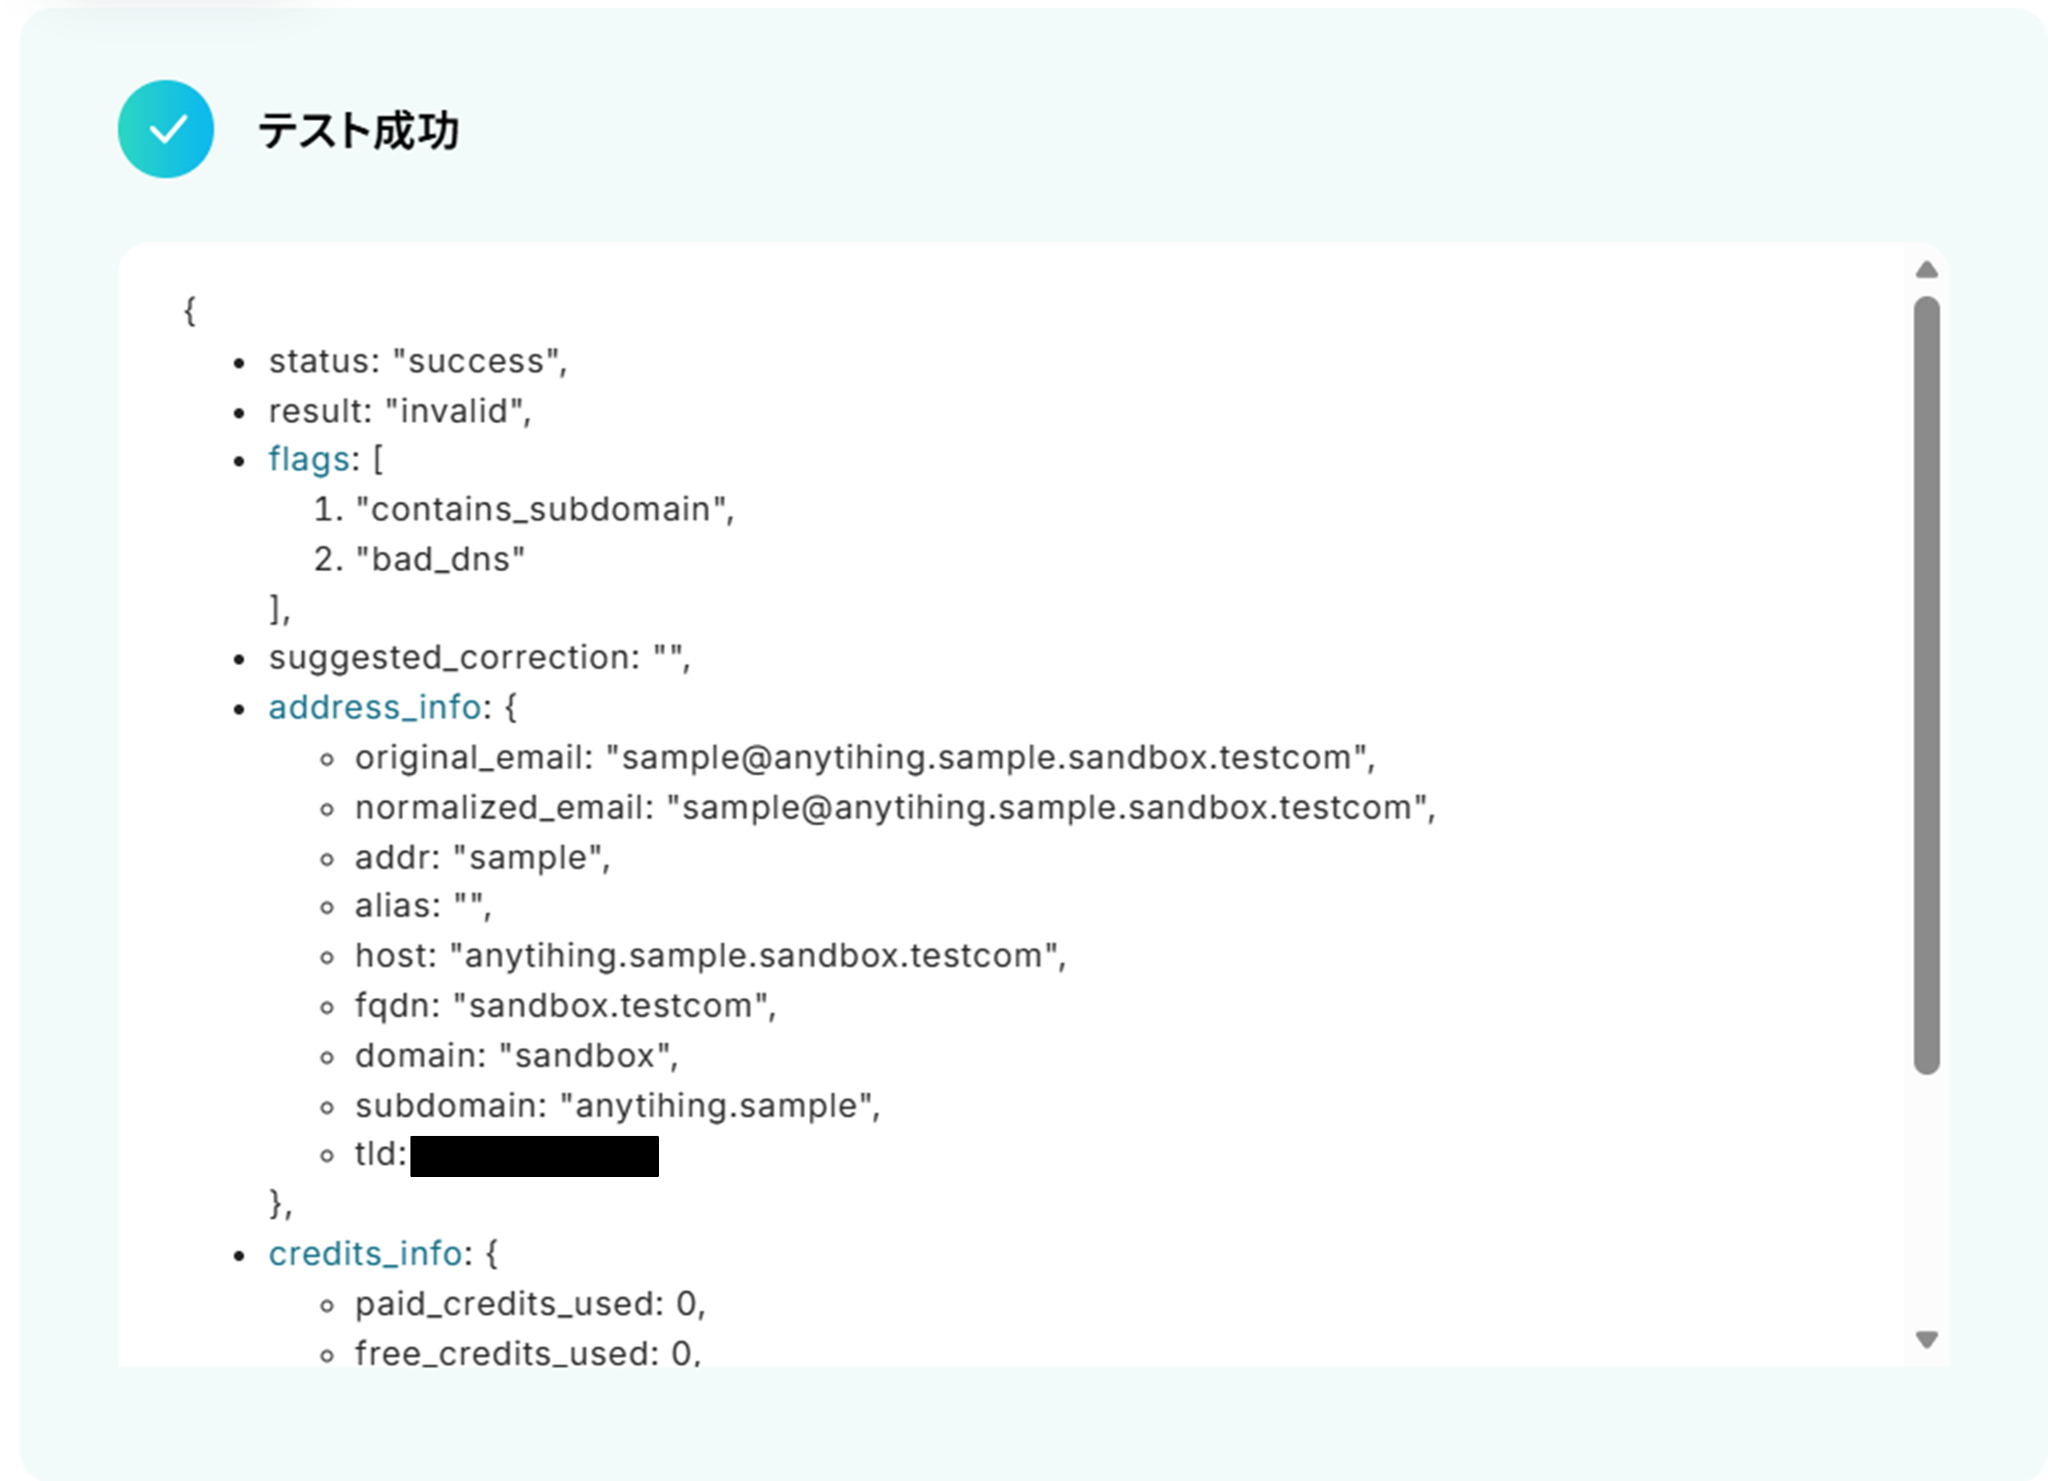The image size is (2048, 1481).
Task: Click the fqdn sandbox.testcom line
Action: (565, 1005)
